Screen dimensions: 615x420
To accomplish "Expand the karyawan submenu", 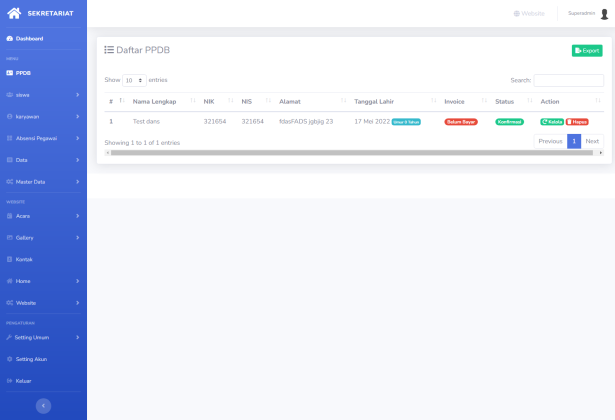I will click(43, 116).
